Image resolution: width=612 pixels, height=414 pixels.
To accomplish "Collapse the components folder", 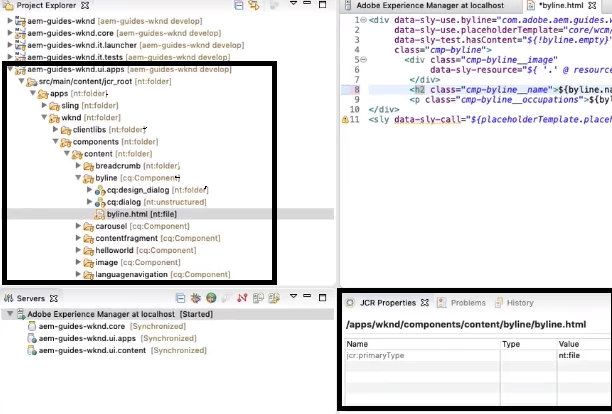I will coord(55,142).
